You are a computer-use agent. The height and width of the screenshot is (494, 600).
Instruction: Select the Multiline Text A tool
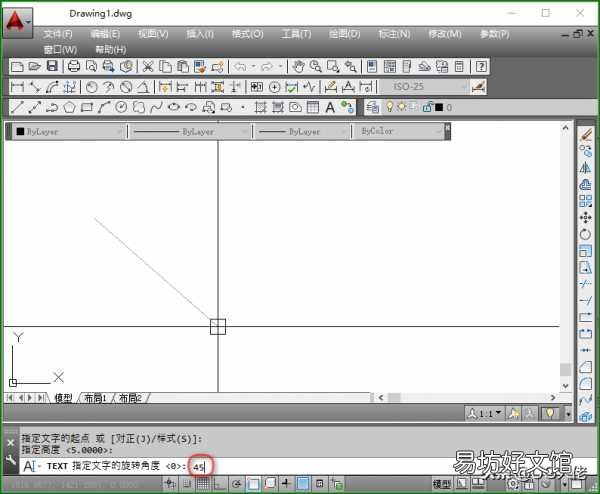click(330, 108)
